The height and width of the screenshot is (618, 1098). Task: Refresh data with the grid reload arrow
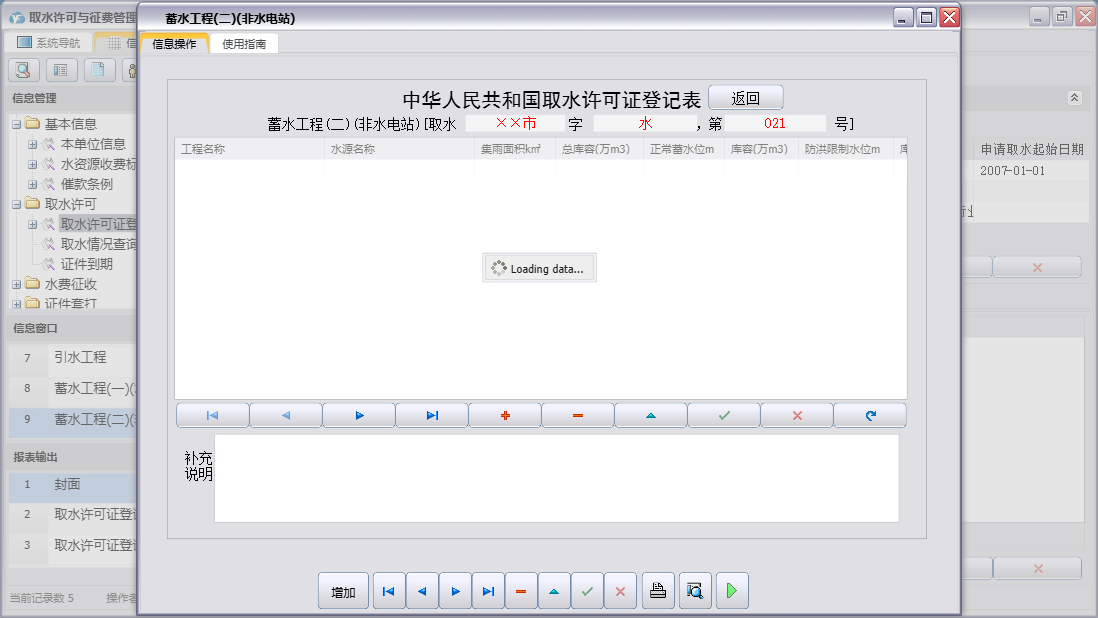point(870,415)
